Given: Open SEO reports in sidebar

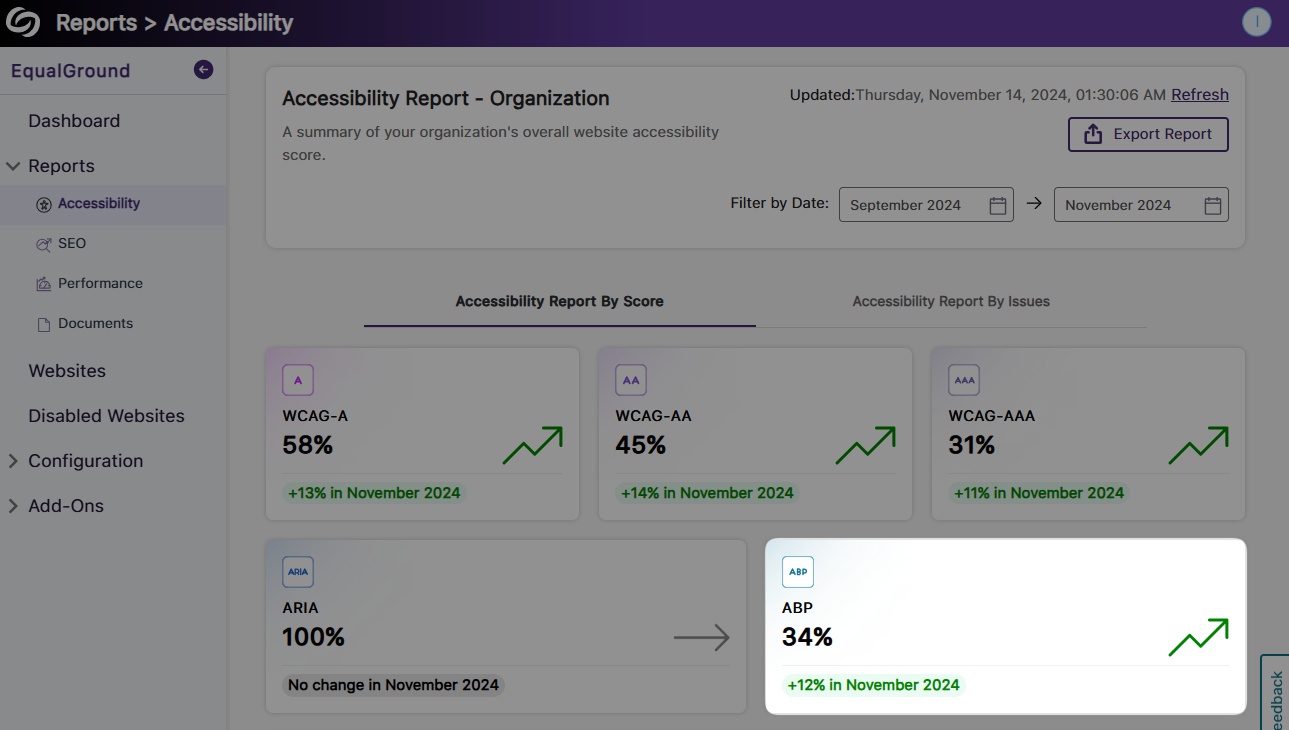Looking at the screenshot, I should (x=71, y=243).
